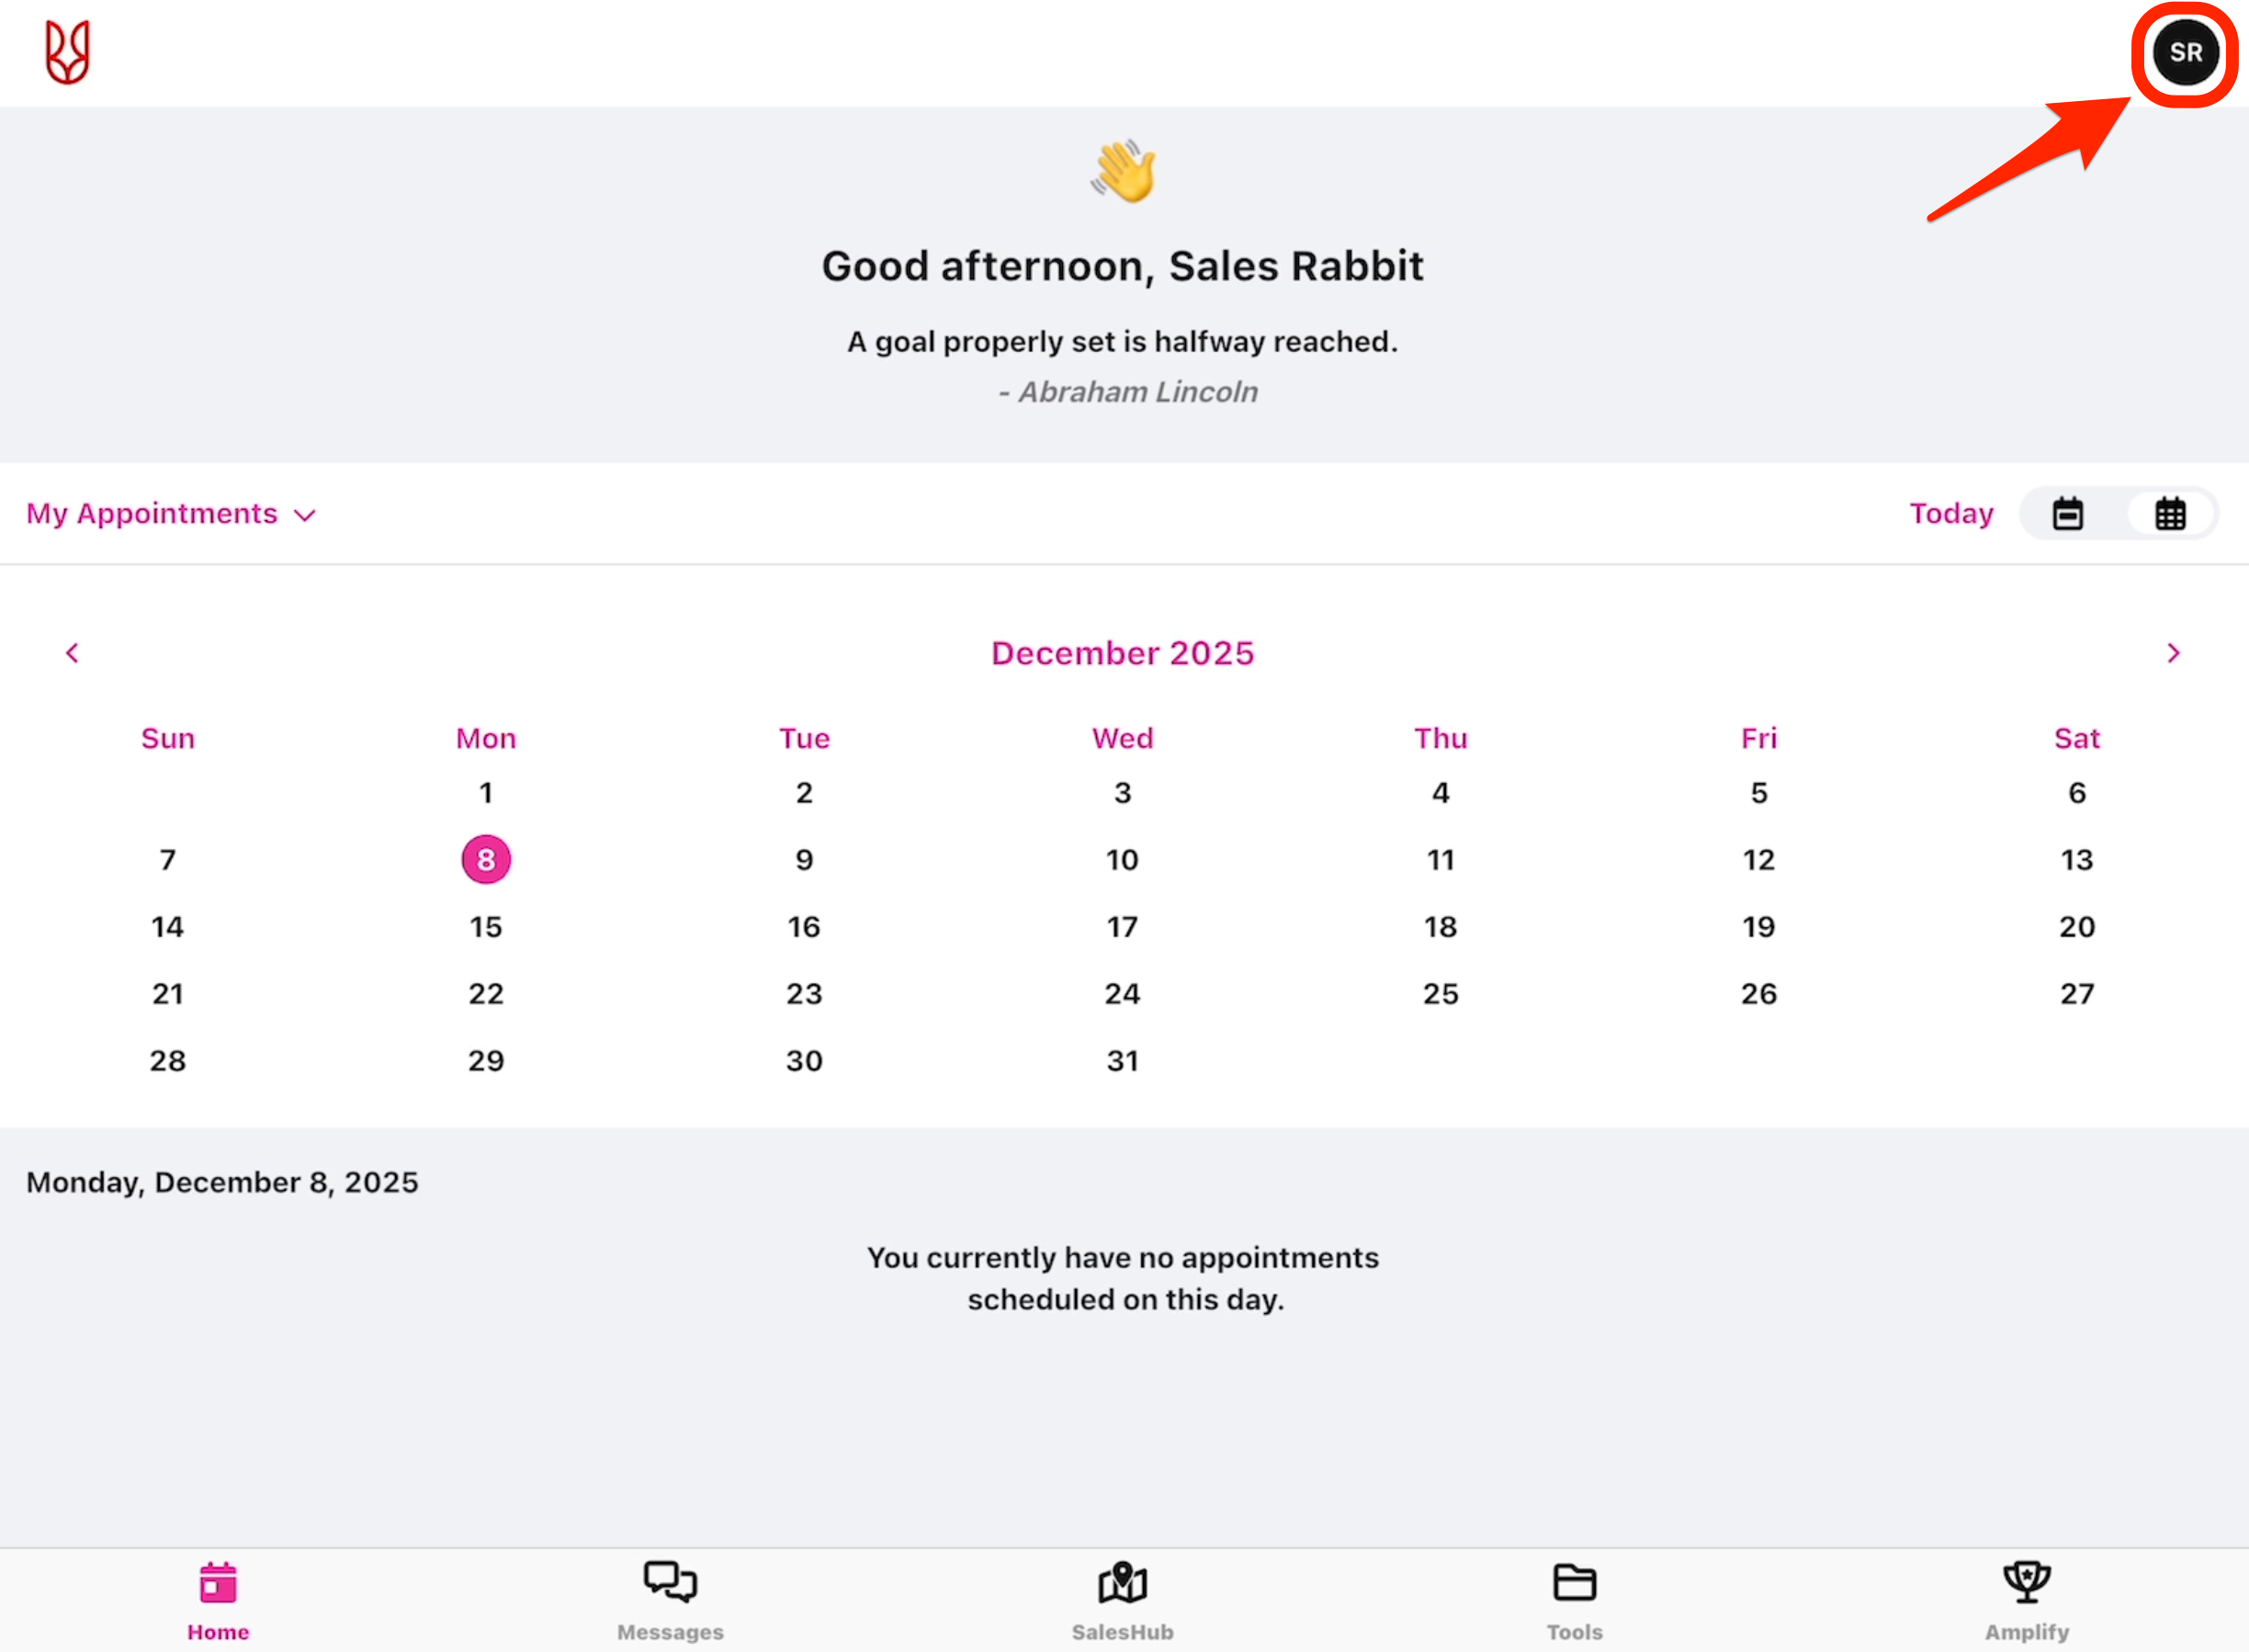Click the SalesRabbit logo icon
This screenshot has height=1652, width=2249.
click(68, 52)
